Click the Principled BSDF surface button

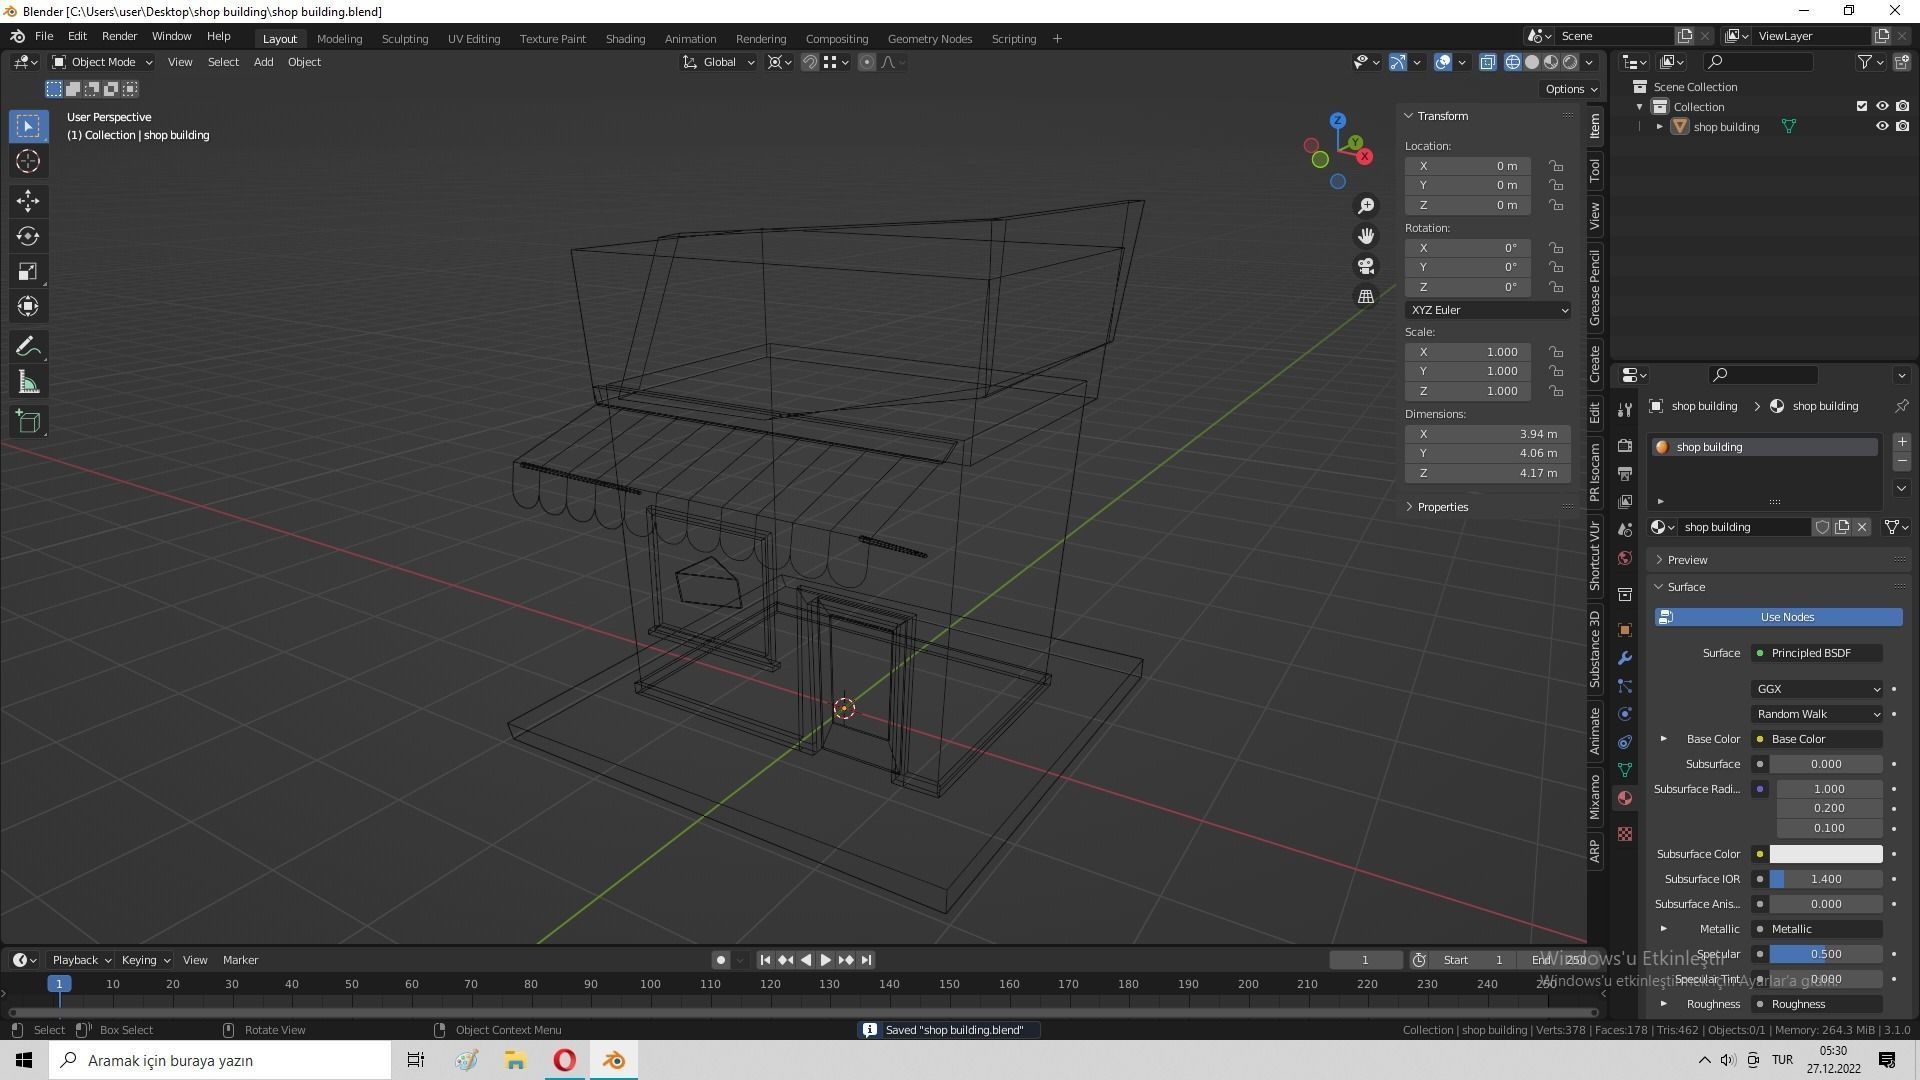(x=1817, y=653)
